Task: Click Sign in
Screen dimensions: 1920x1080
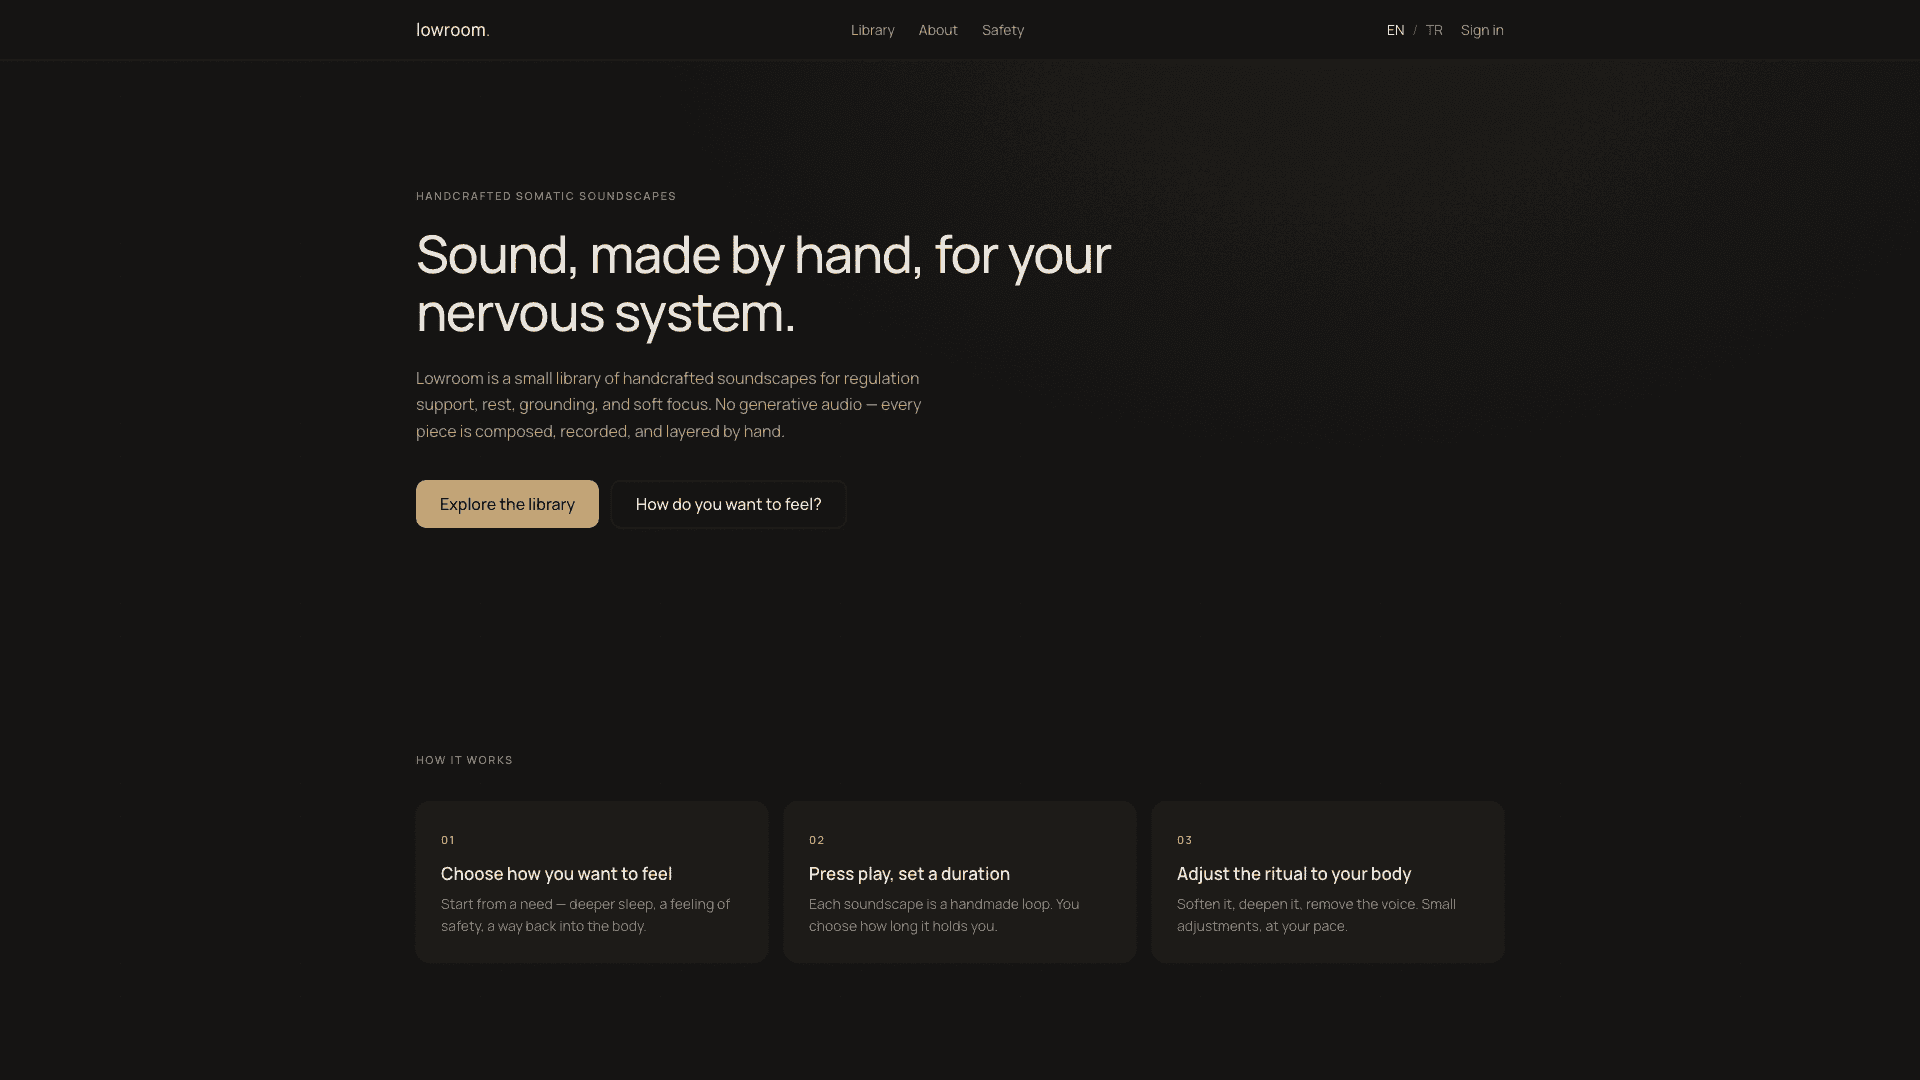Action: click(1482, 30)
